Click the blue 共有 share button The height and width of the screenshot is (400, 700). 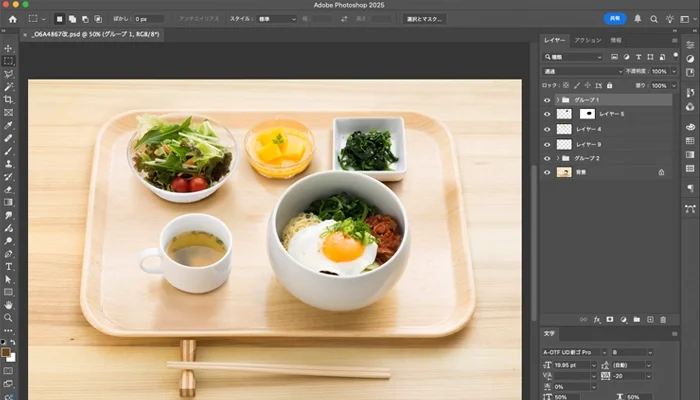click(x=615, y=18)
